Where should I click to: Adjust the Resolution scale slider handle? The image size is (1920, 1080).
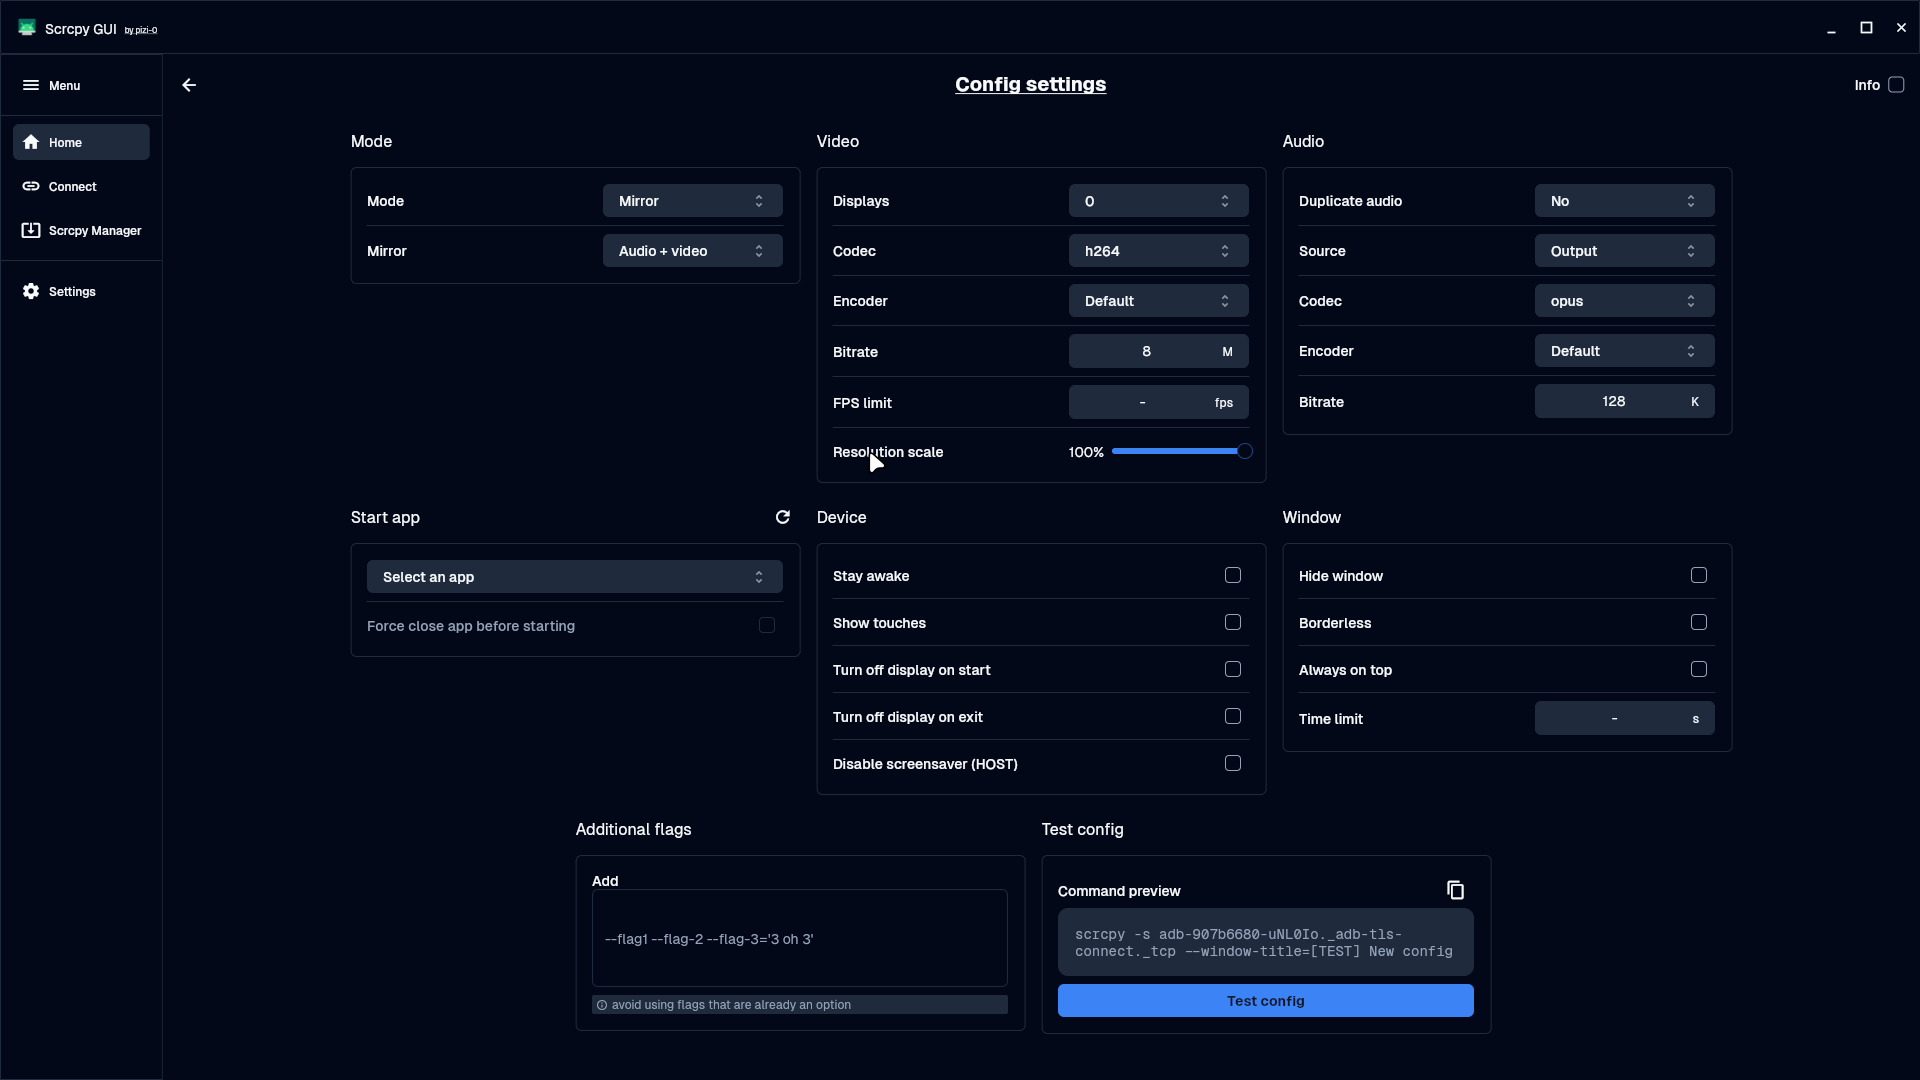pyautogui.click(x=1244, y=452)
